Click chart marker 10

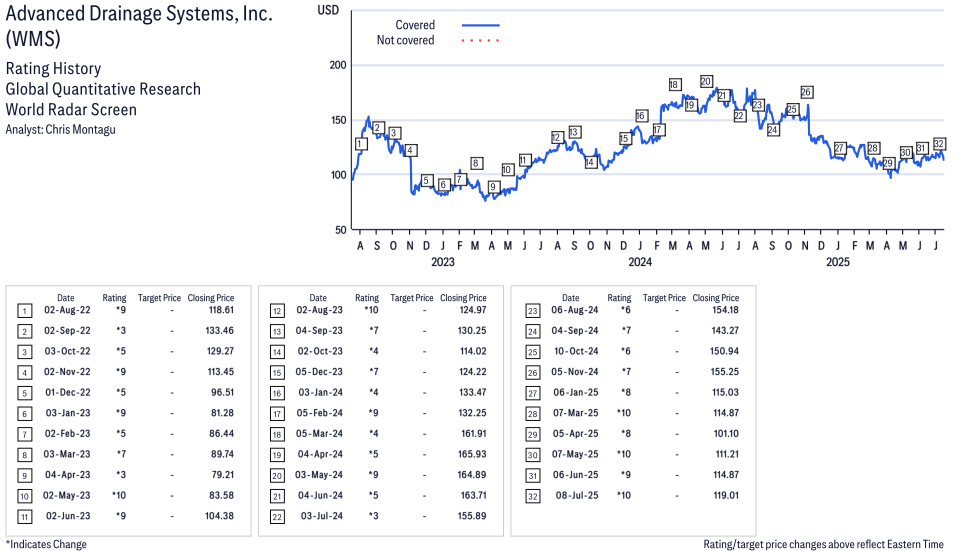point(507,170)
